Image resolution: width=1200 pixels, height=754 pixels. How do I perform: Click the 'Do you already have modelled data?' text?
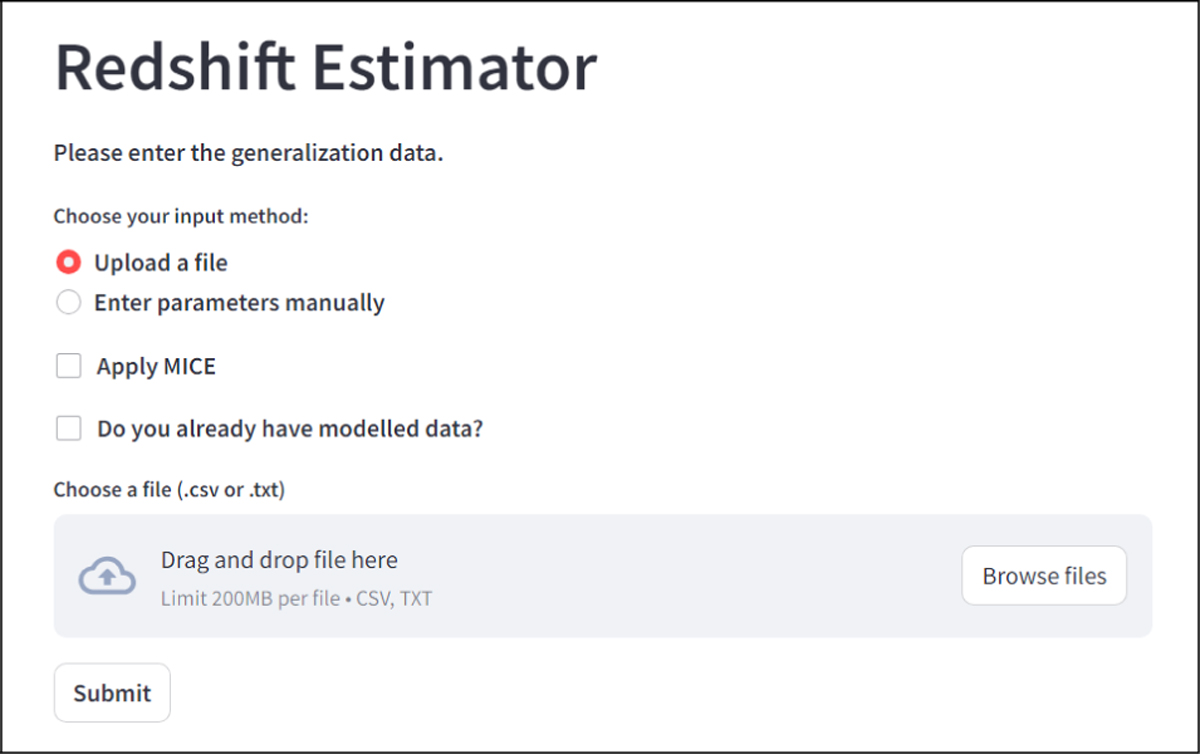point(290,429)
